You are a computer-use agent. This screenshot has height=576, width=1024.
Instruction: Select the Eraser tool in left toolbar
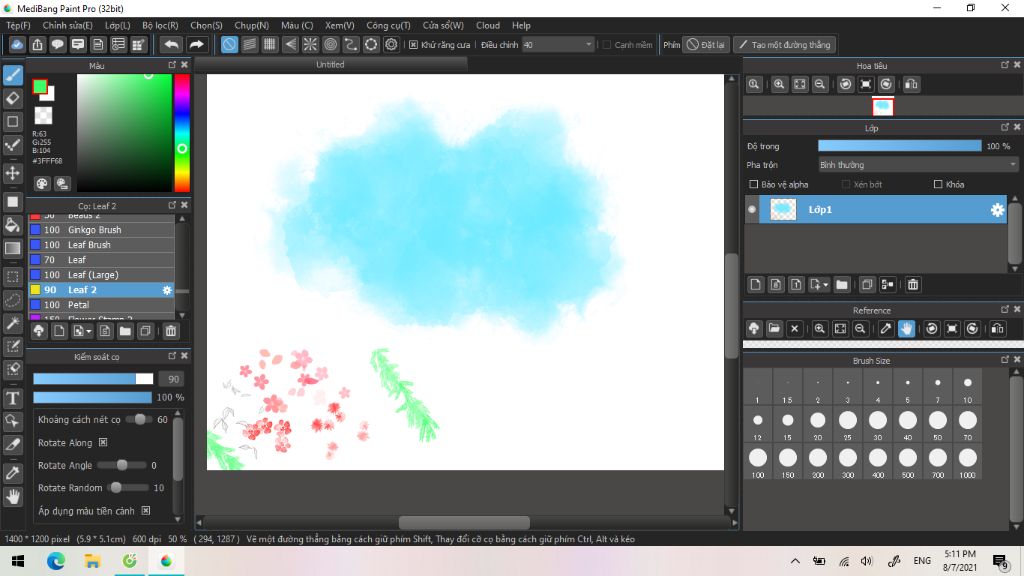[13, 98]
